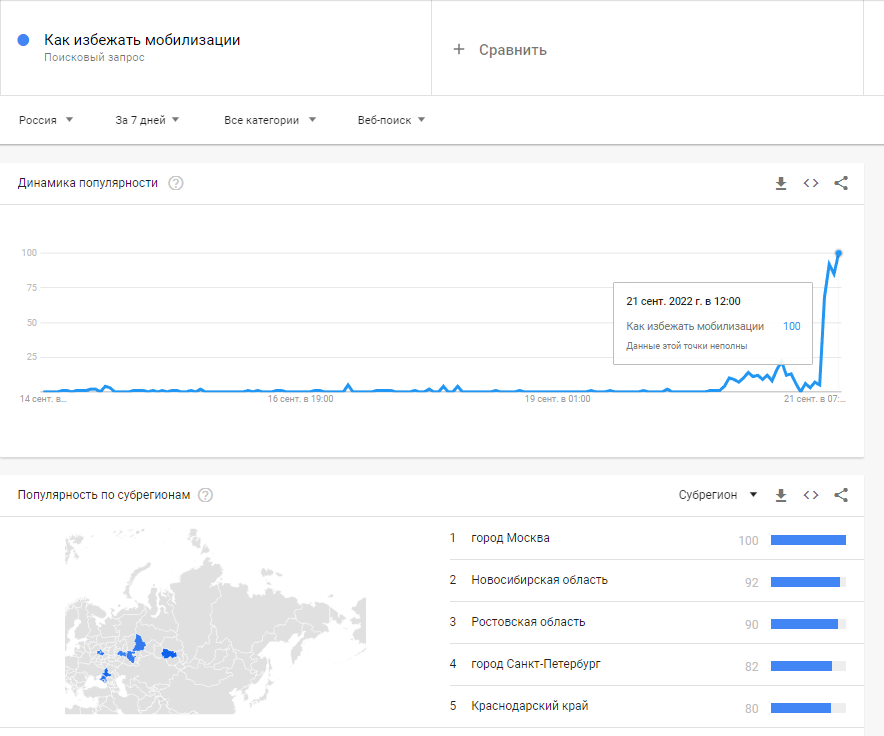
Task: Open the Россия country dropdown
Action: (46, 120)
